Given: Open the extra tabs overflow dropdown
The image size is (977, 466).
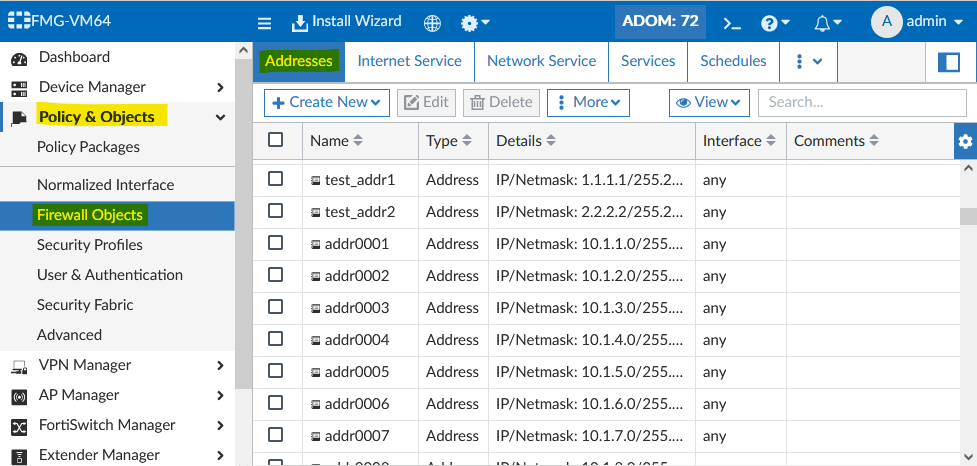Looking at the screenshot, I should [x=808, y=62].
